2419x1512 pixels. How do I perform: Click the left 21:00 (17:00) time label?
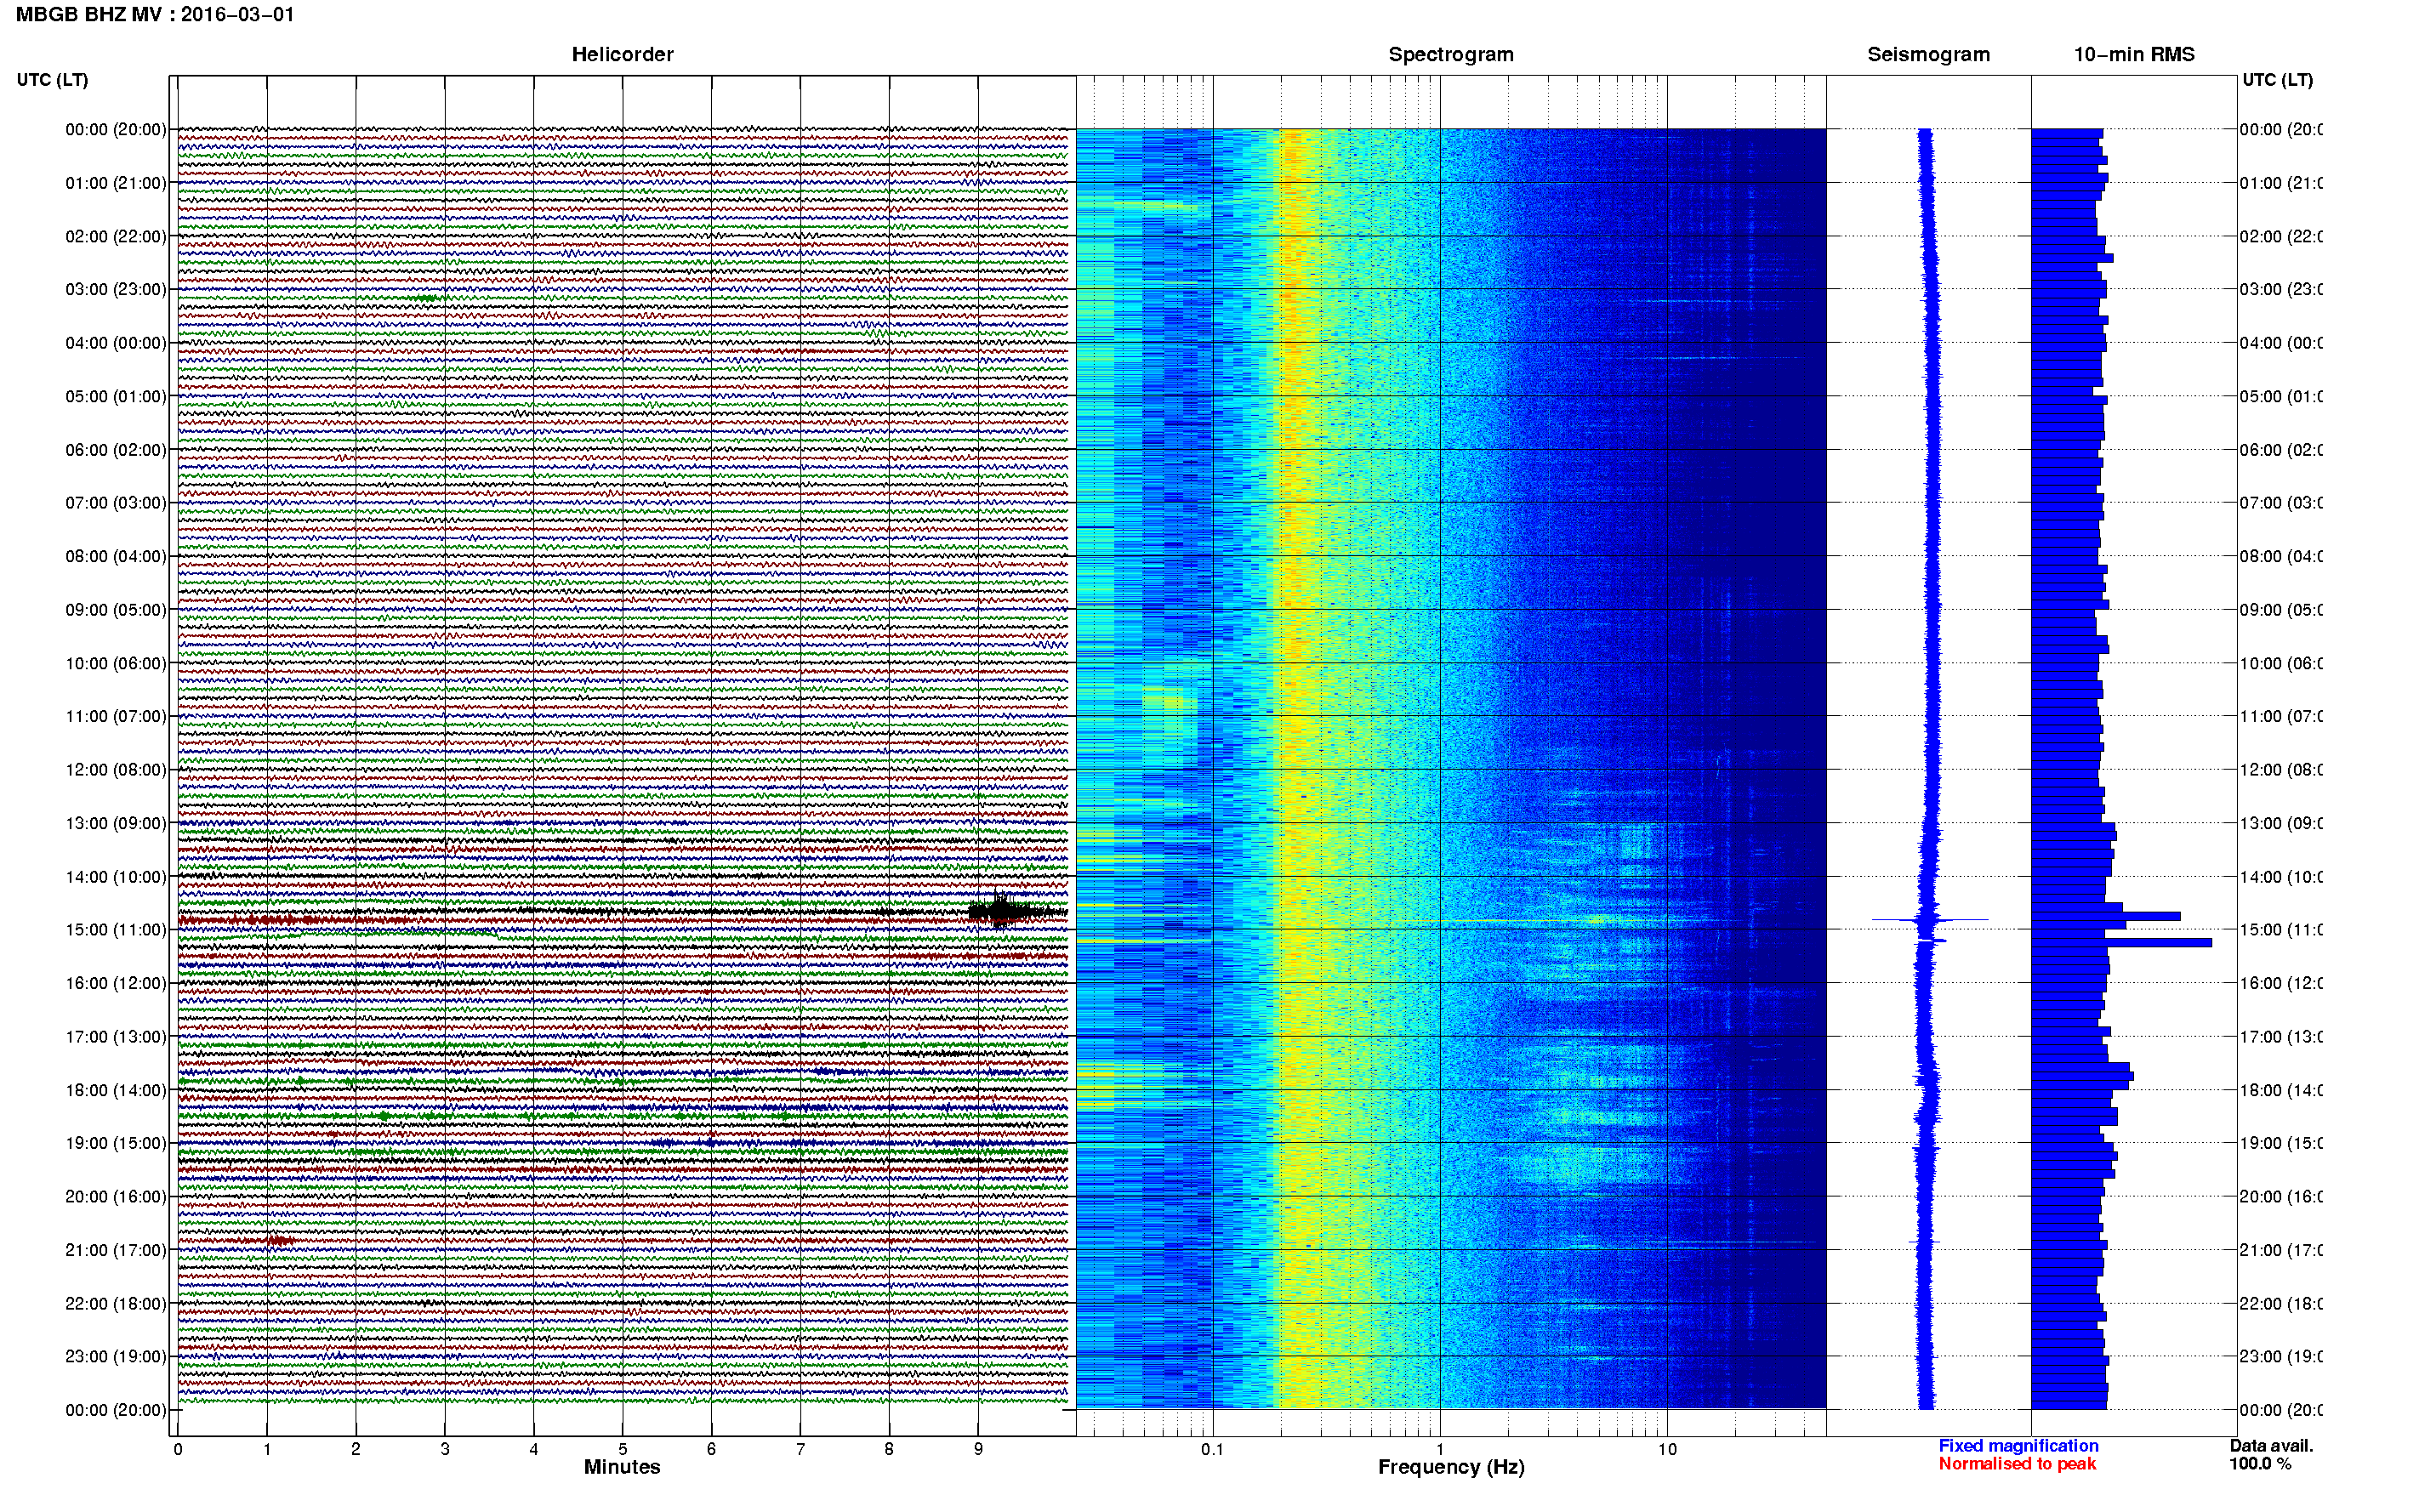coord(116,1250)
